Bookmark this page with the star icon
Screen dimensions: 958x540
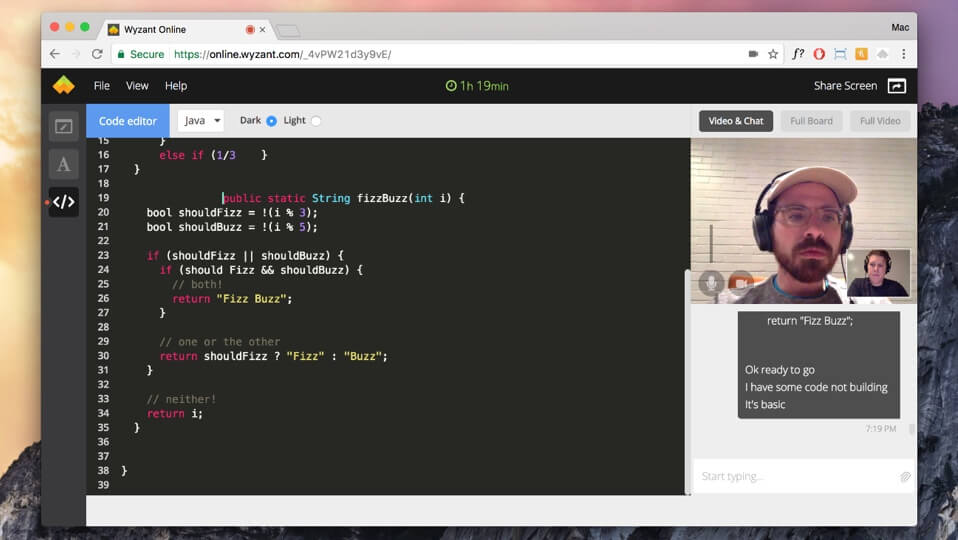[773, 54]
